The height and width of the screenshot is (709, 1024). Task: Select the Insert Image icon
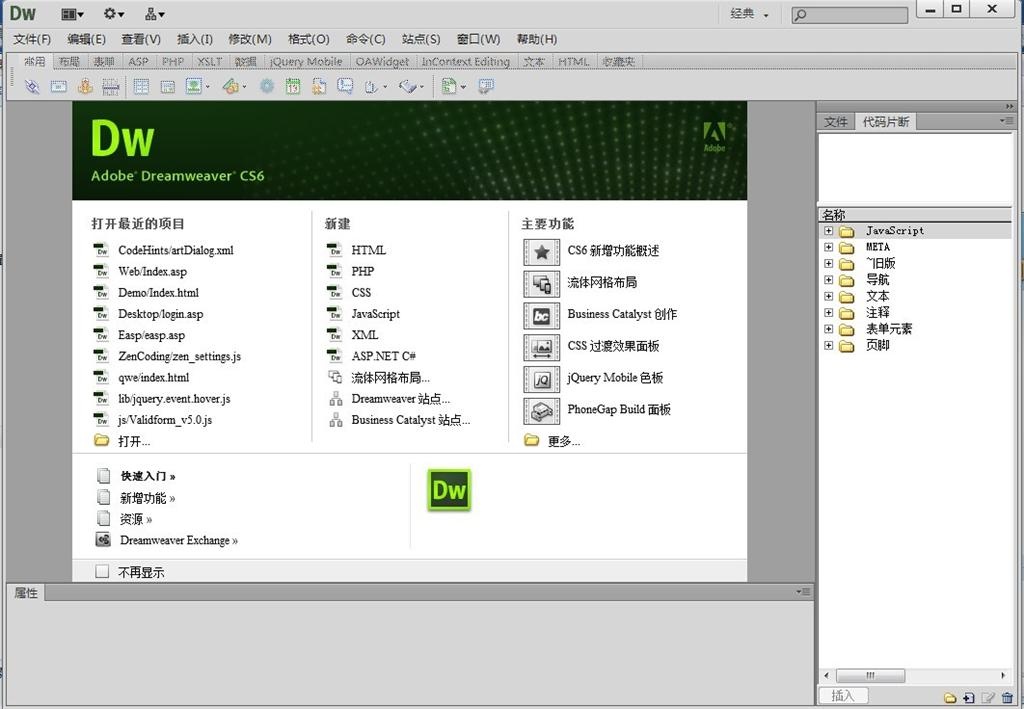[191, 86]
